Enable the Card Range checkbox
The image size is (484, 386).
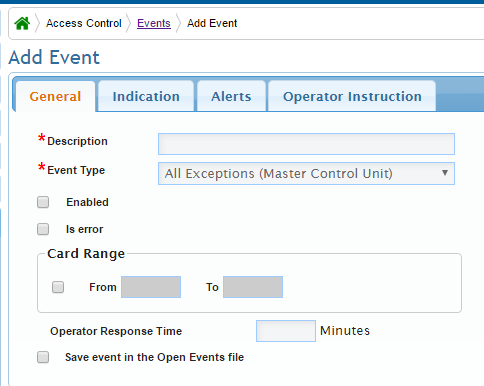[x=58, y=287]
